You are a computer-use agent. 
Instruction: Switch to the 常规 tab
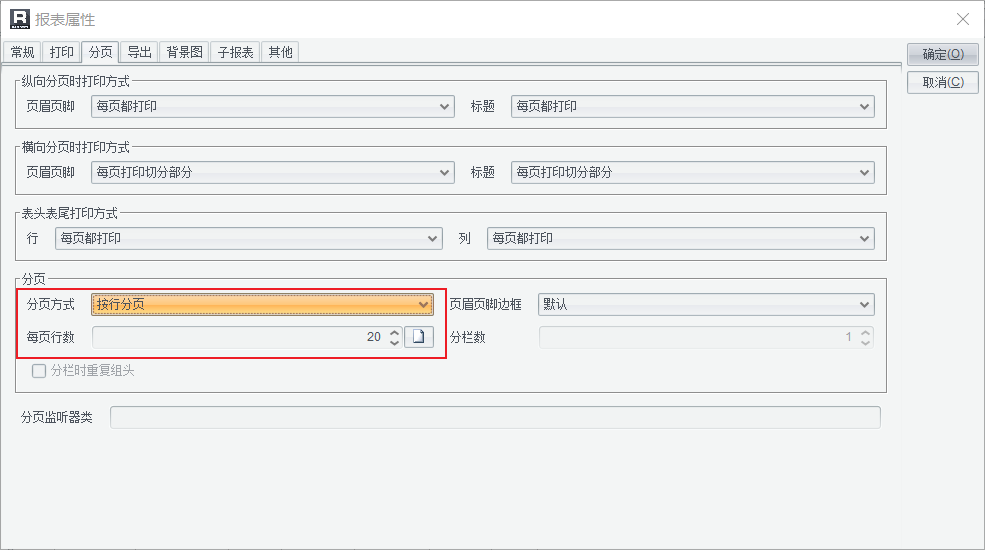(23, 52)
